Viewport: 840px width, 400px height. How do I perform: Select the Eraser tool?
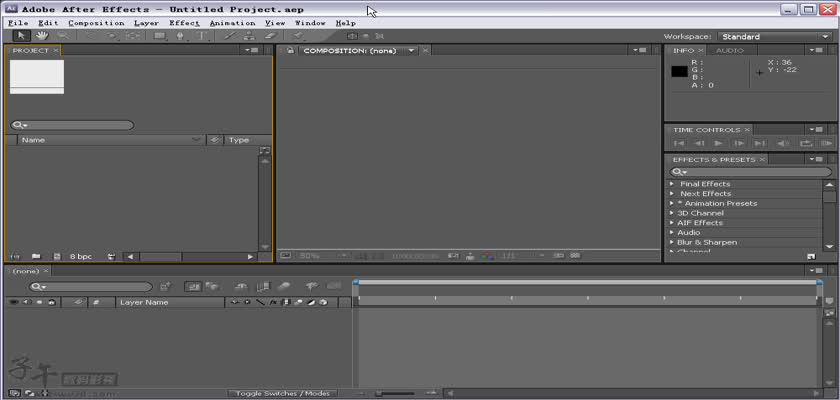click(x=271, y=36)
